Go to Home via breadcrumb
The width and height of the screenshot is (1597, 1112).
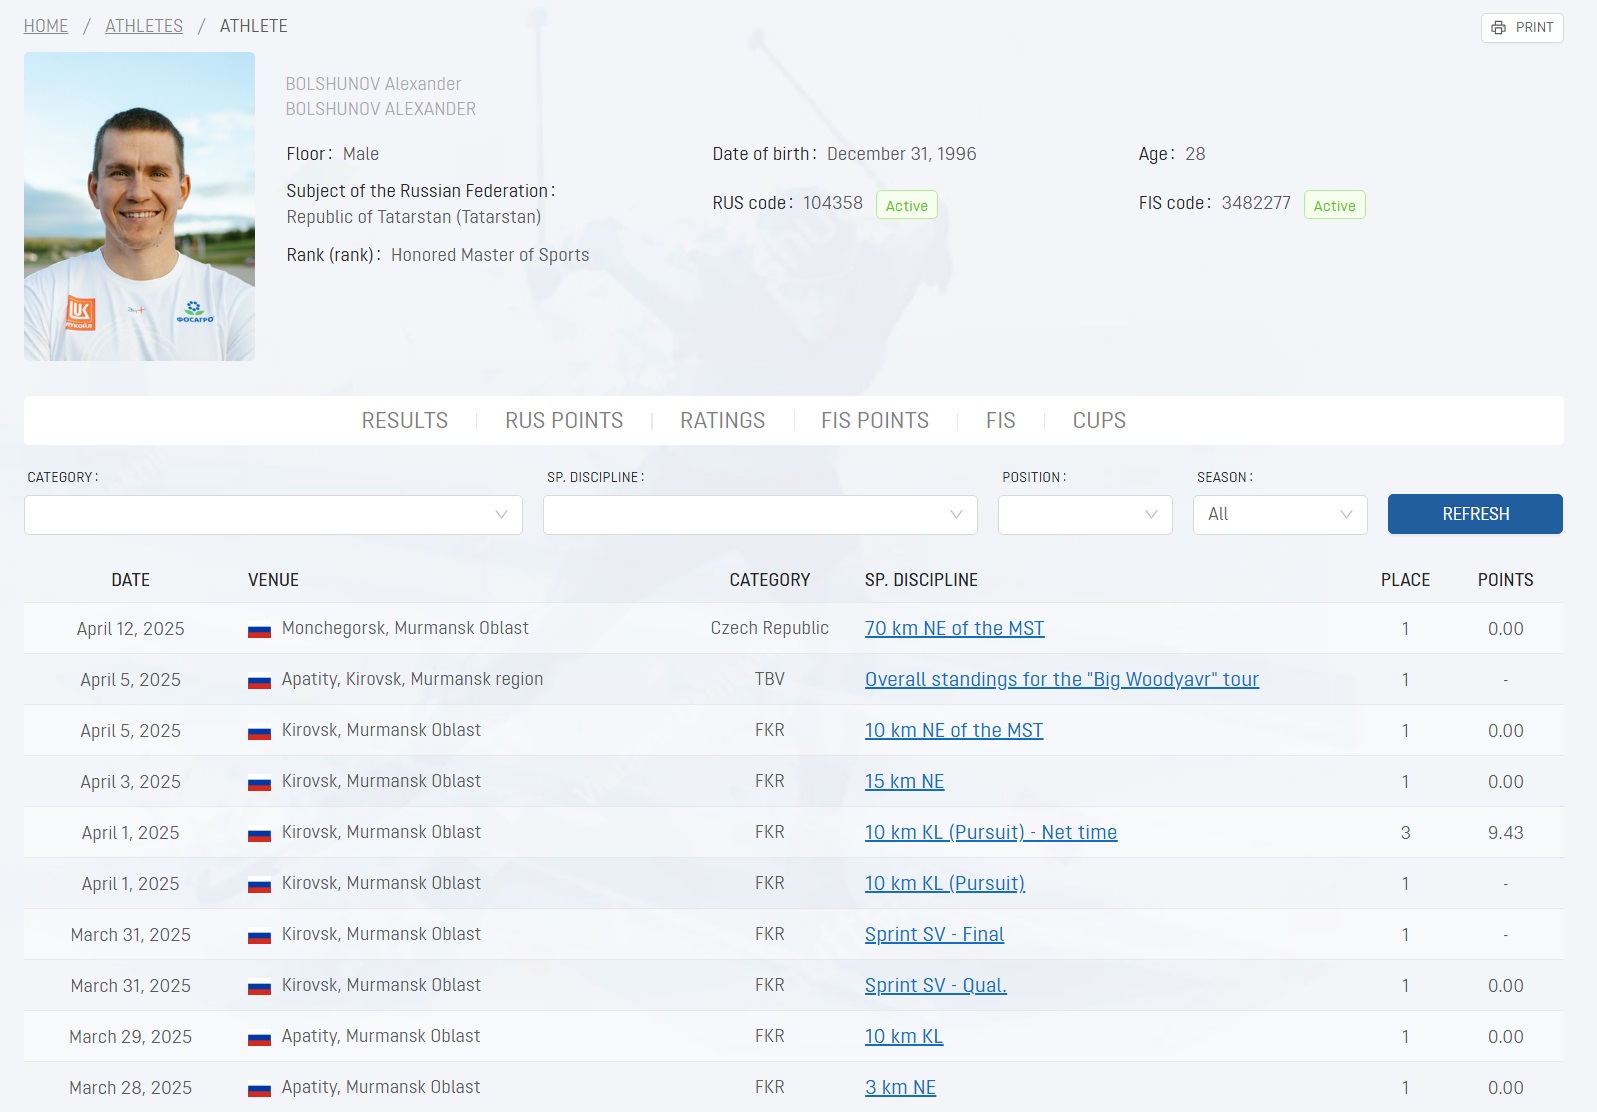46,26
